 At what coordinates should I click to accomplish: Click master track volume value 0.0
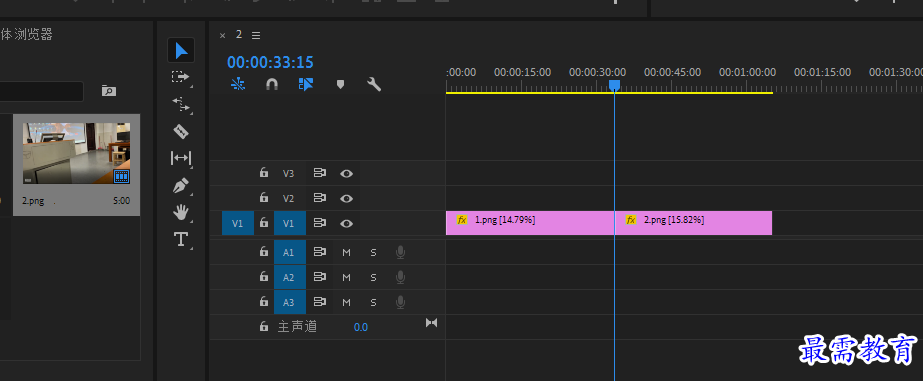[x=361, y=327]
